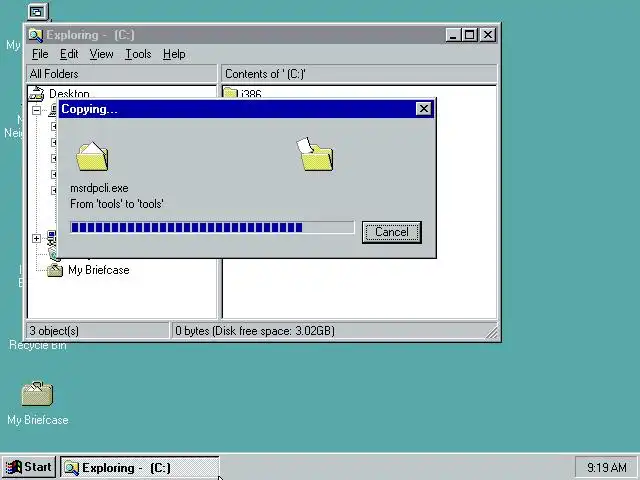Click the Exploring - (C:) taskbar button
The width and height of the screenshot is (640, 480).
pyautogui.click(x=140, y=467)
